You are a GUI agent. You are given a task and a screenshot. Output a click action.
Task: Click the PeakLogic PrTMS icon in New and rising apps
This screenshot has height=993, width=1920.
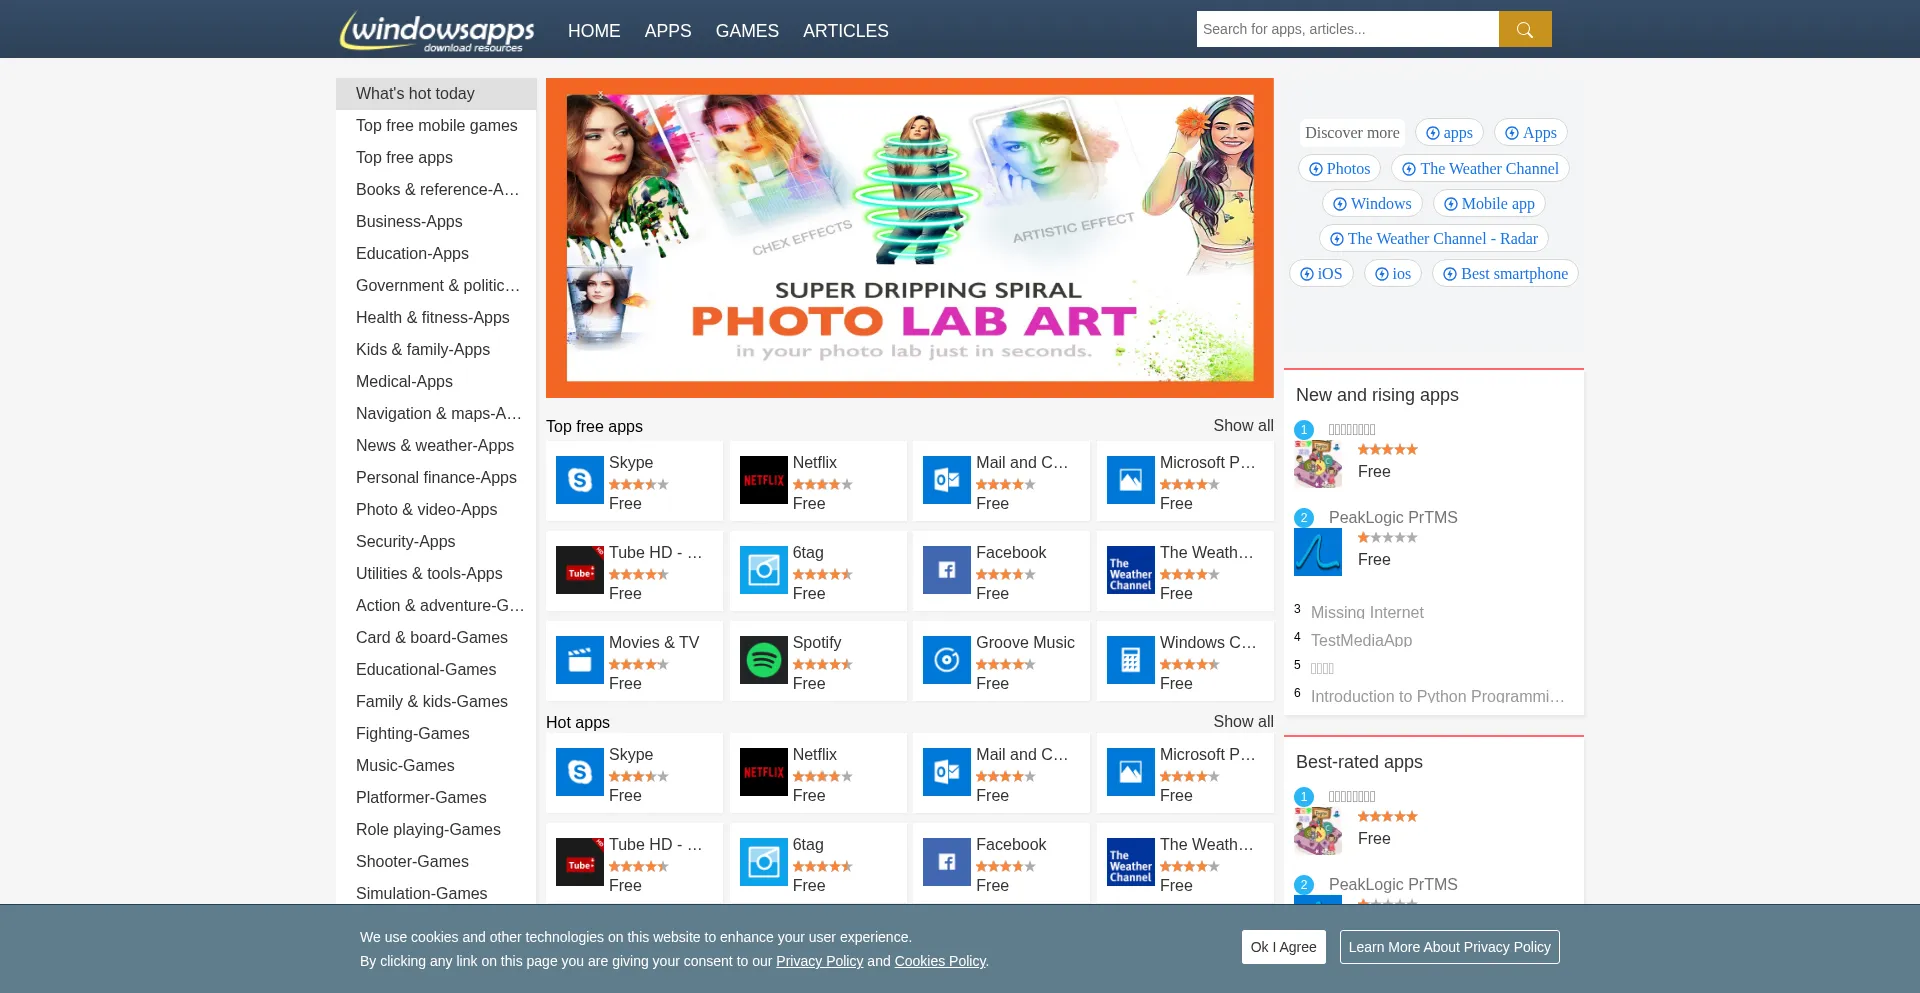[1317, 552]
